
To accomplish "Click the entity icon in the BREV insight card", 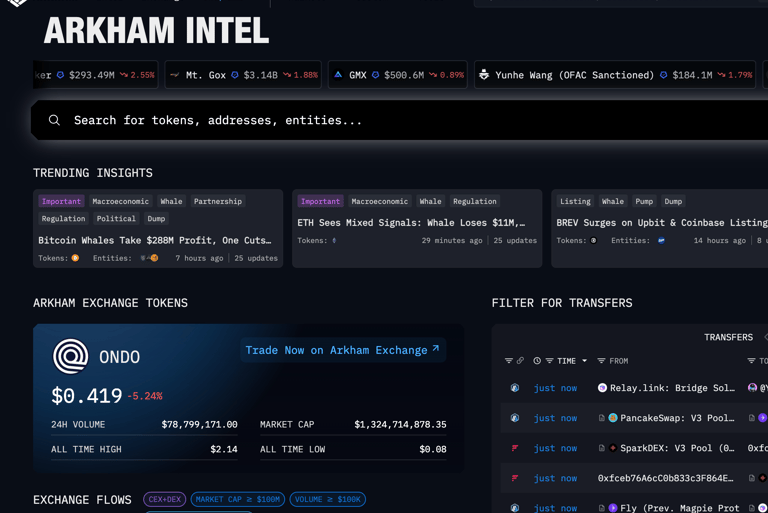I will pyautogui.click(x=661, y=240).
